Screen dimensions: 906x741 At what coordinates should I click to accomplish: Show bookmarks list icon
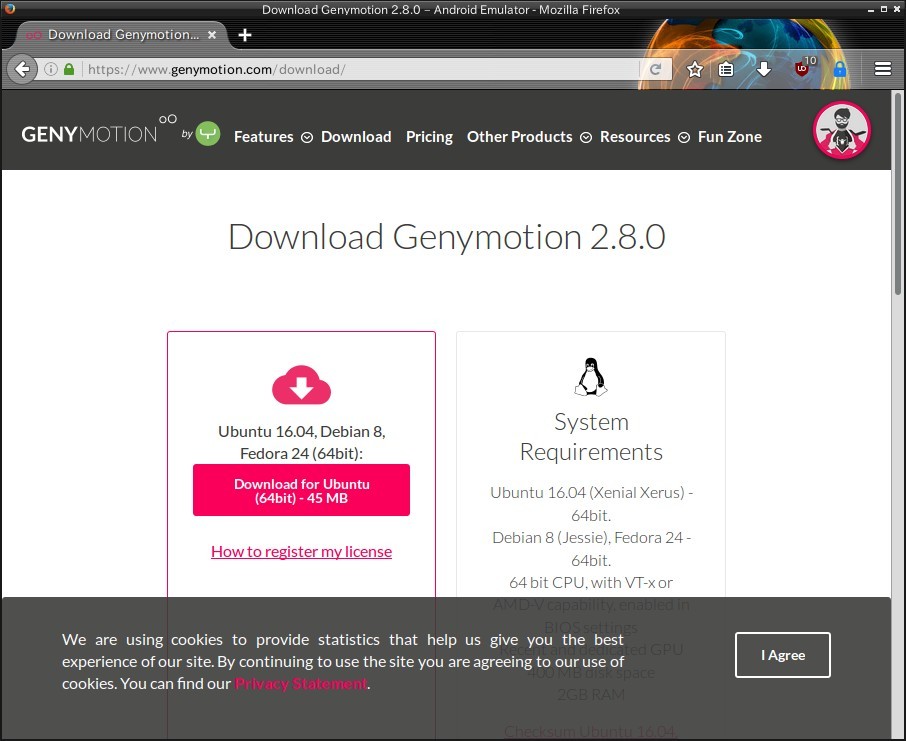[726, 69]
